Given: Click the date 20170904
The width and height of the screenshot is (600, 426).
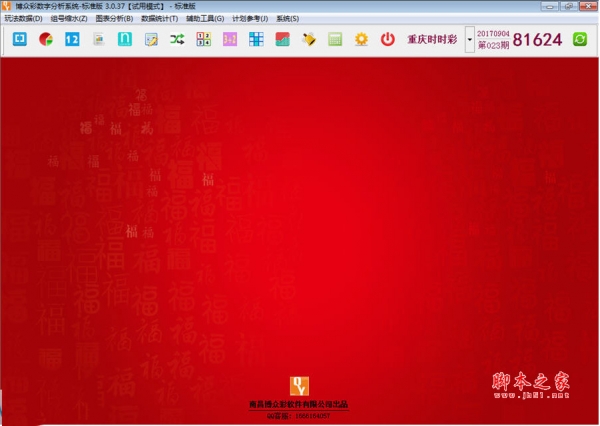Looking at the screenshot, I should point(493,34).
